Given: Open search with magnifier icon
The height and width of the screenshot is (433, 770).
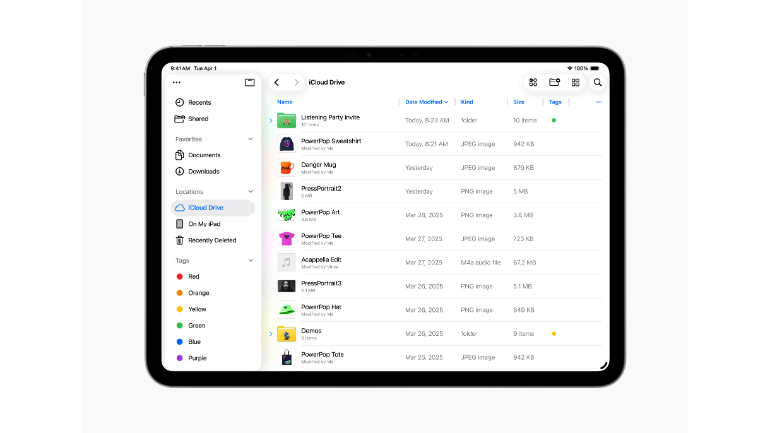Looking at the screenshot, I should 597,82.
